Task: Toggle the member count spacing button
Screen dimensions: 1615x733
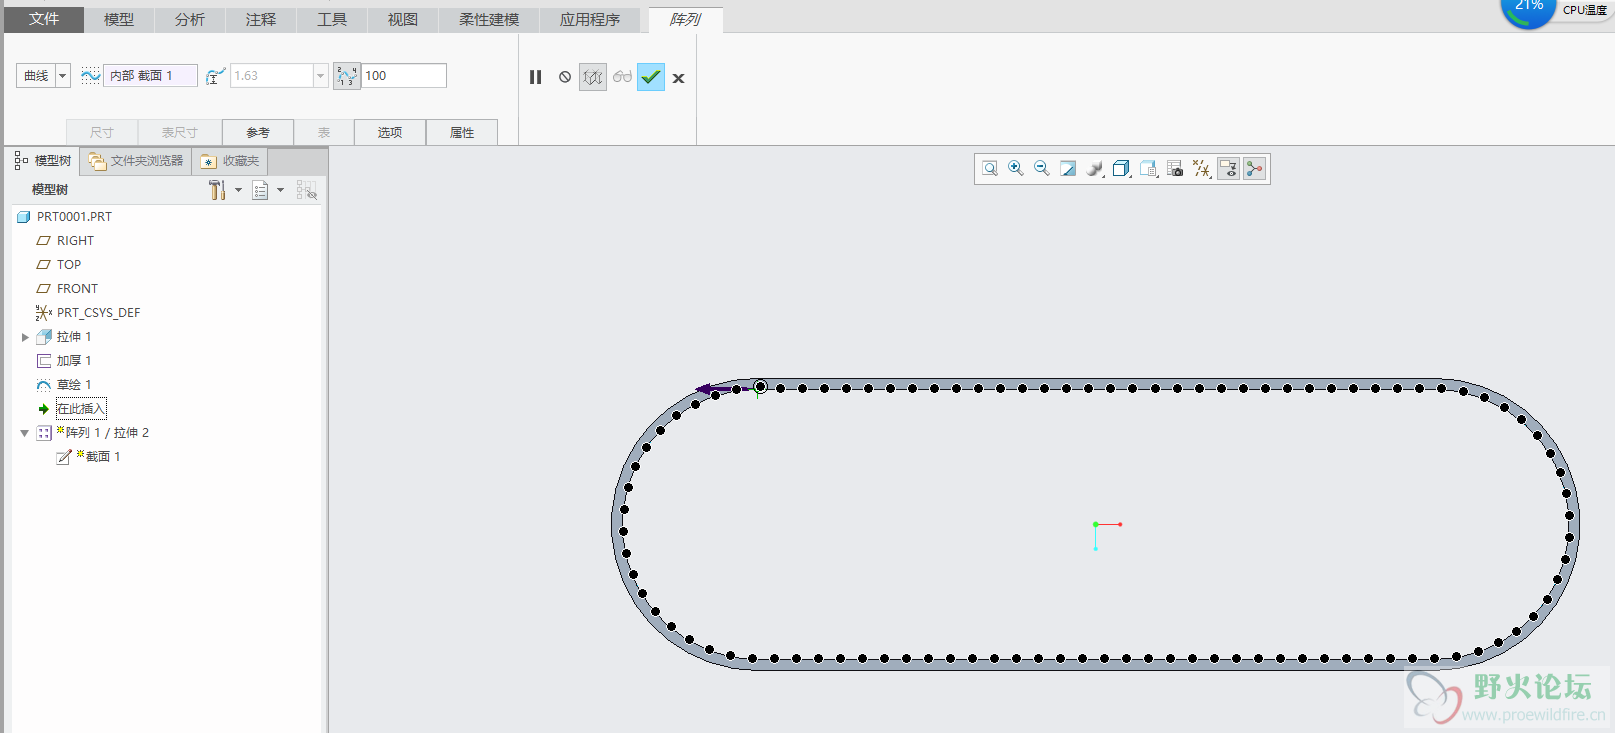Action: click(x=346, y=76)
